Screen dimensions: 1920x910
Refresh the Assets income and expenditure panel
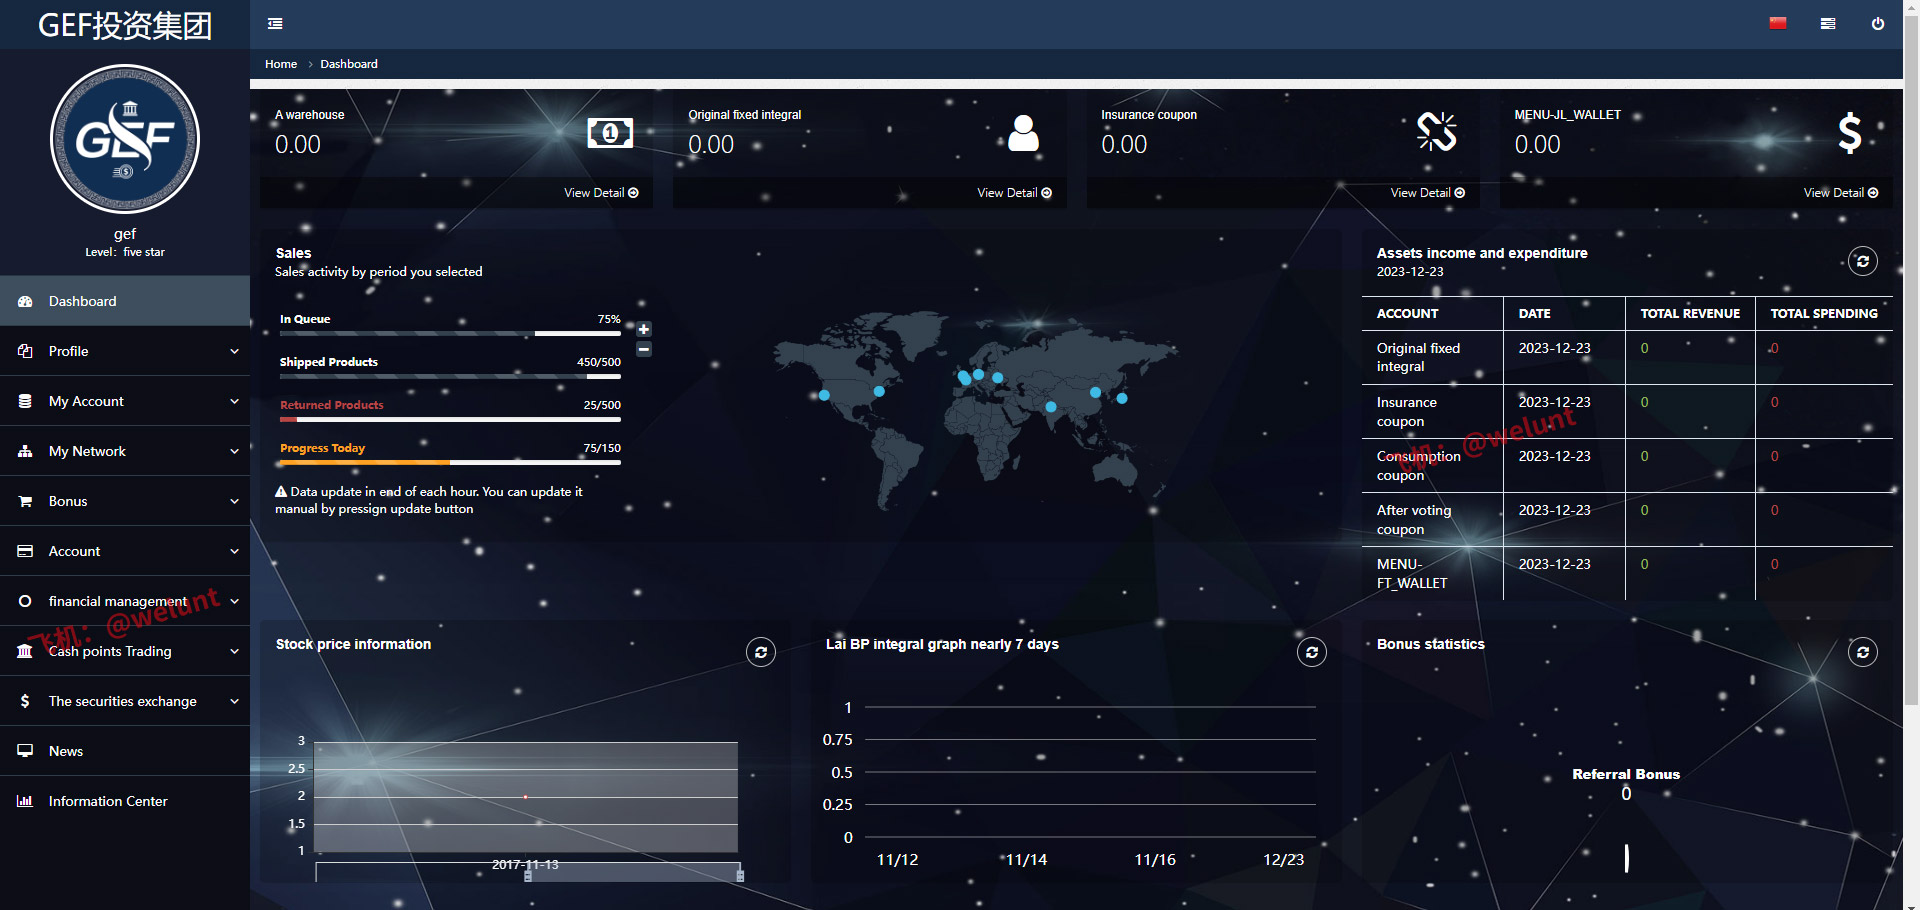[x=1862, y=262]
